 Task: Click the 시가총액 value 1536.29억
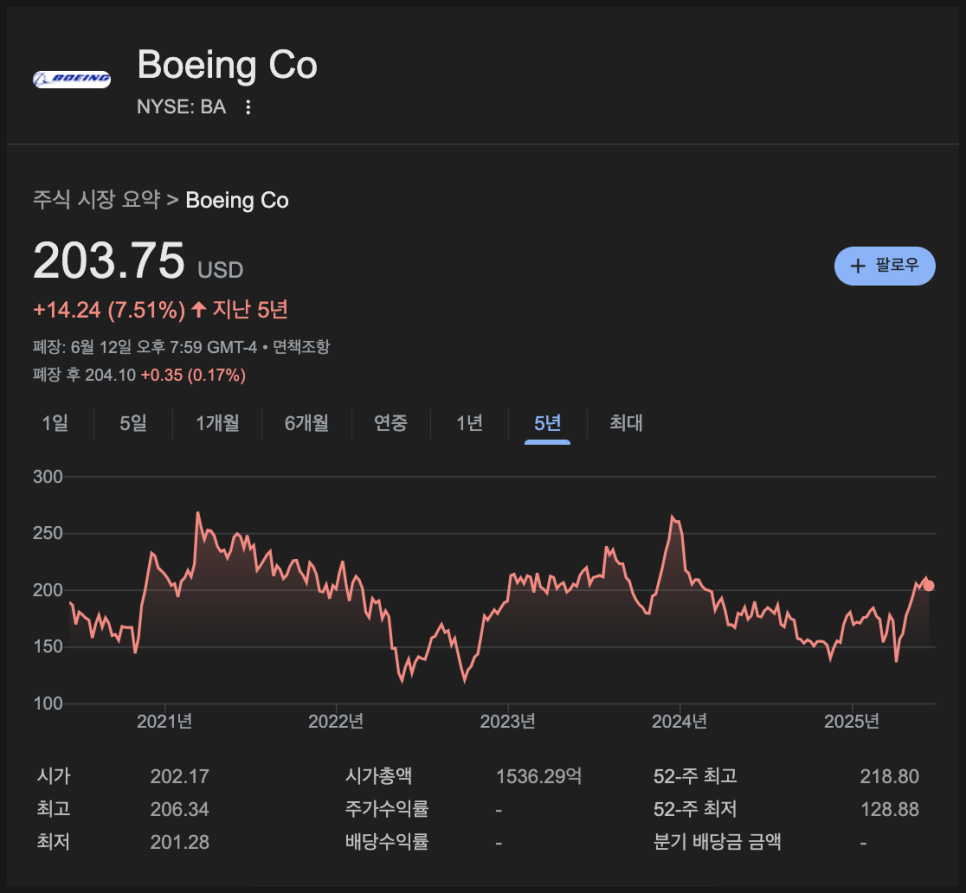click(538, 777)
